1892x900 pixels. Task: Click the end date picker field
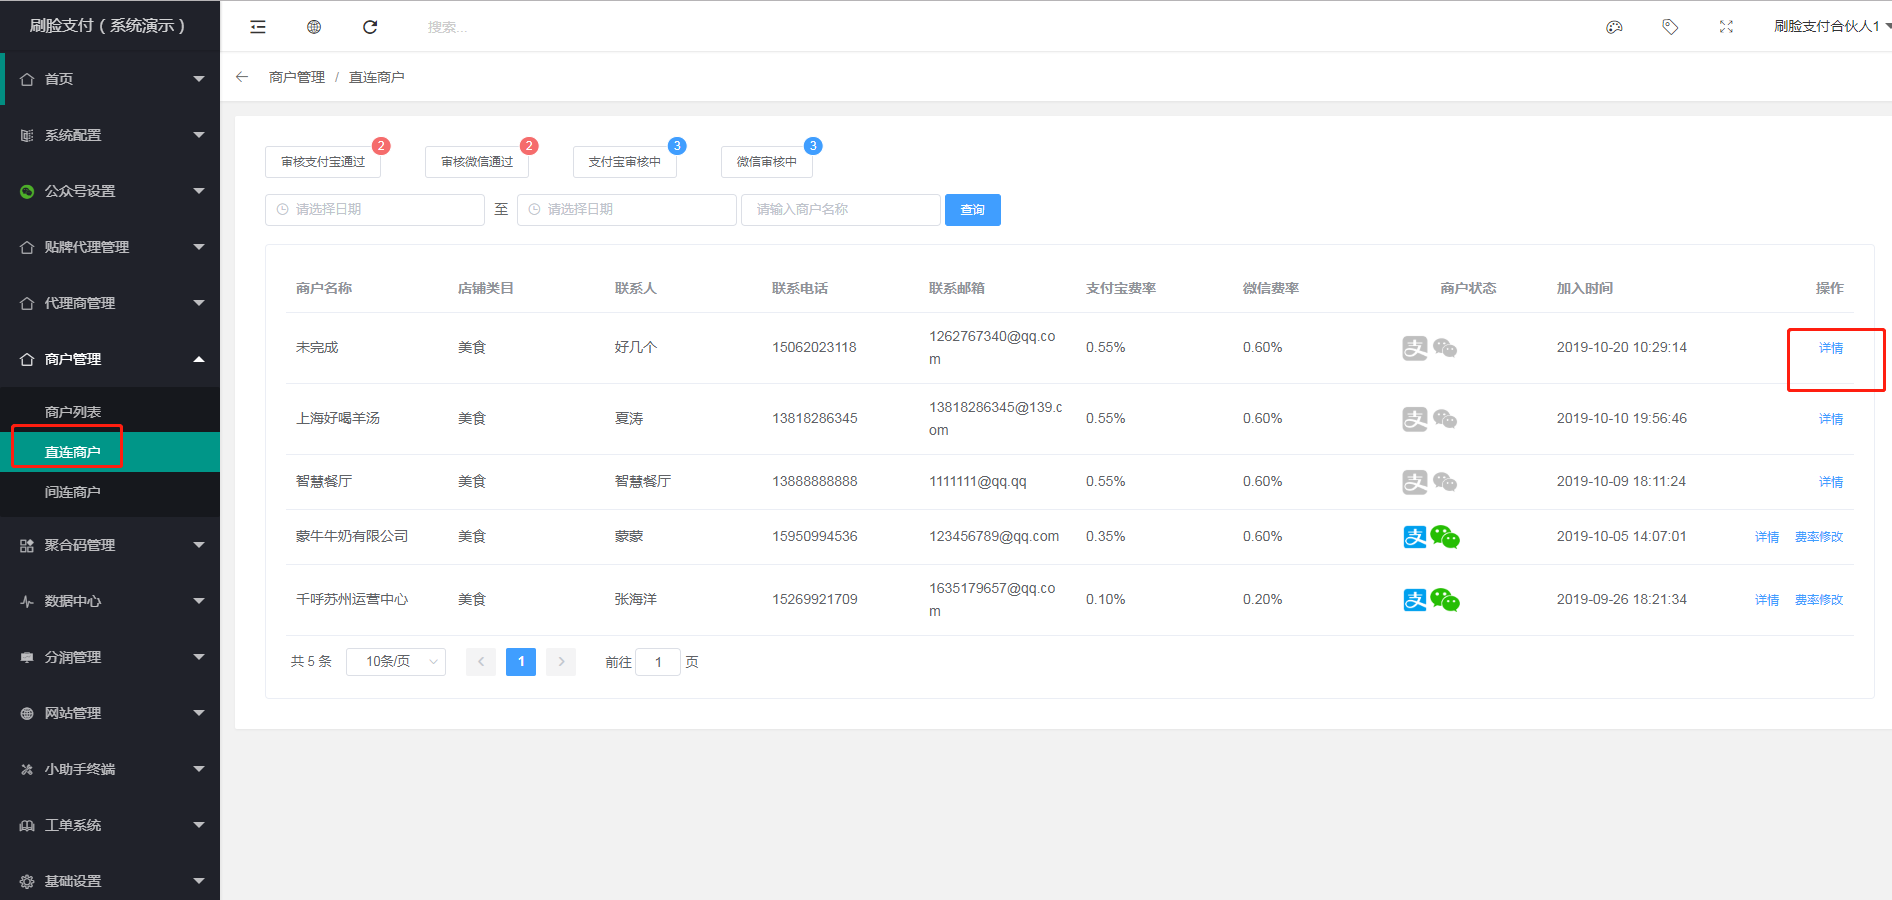627,210
